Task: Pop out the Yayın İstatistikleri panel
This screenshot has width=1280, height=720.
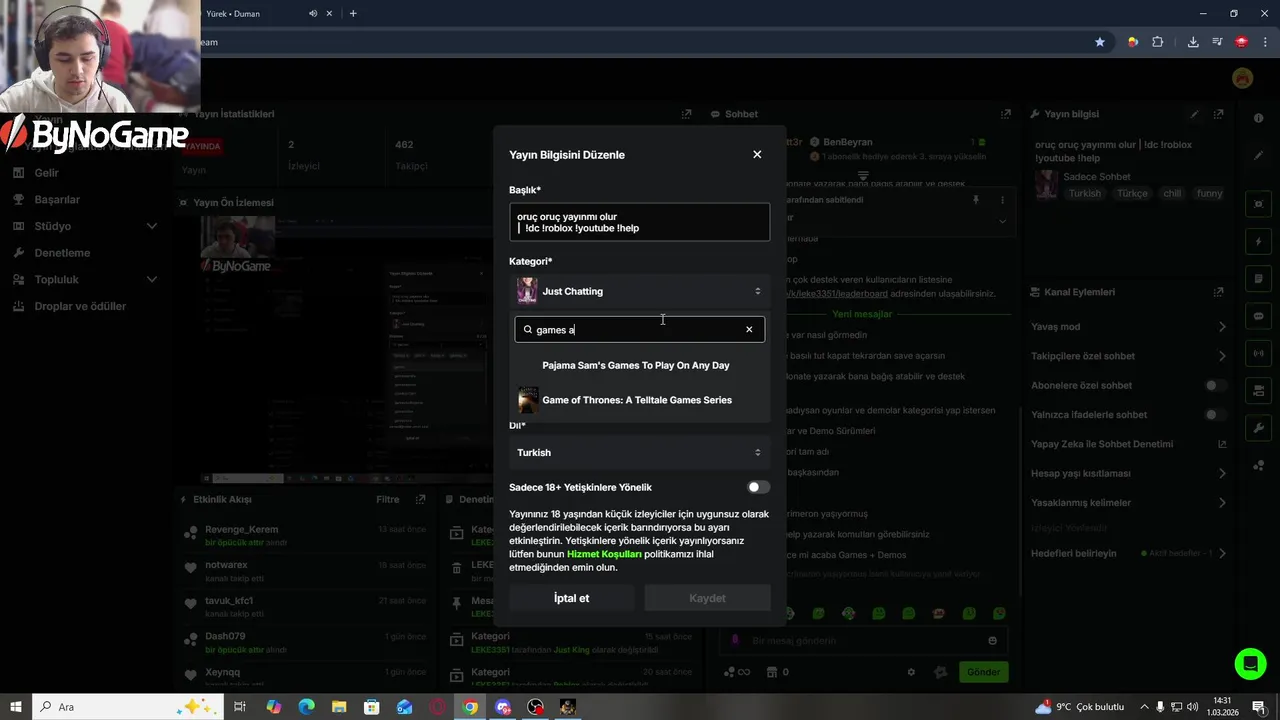Action: [x=686, y=114]
